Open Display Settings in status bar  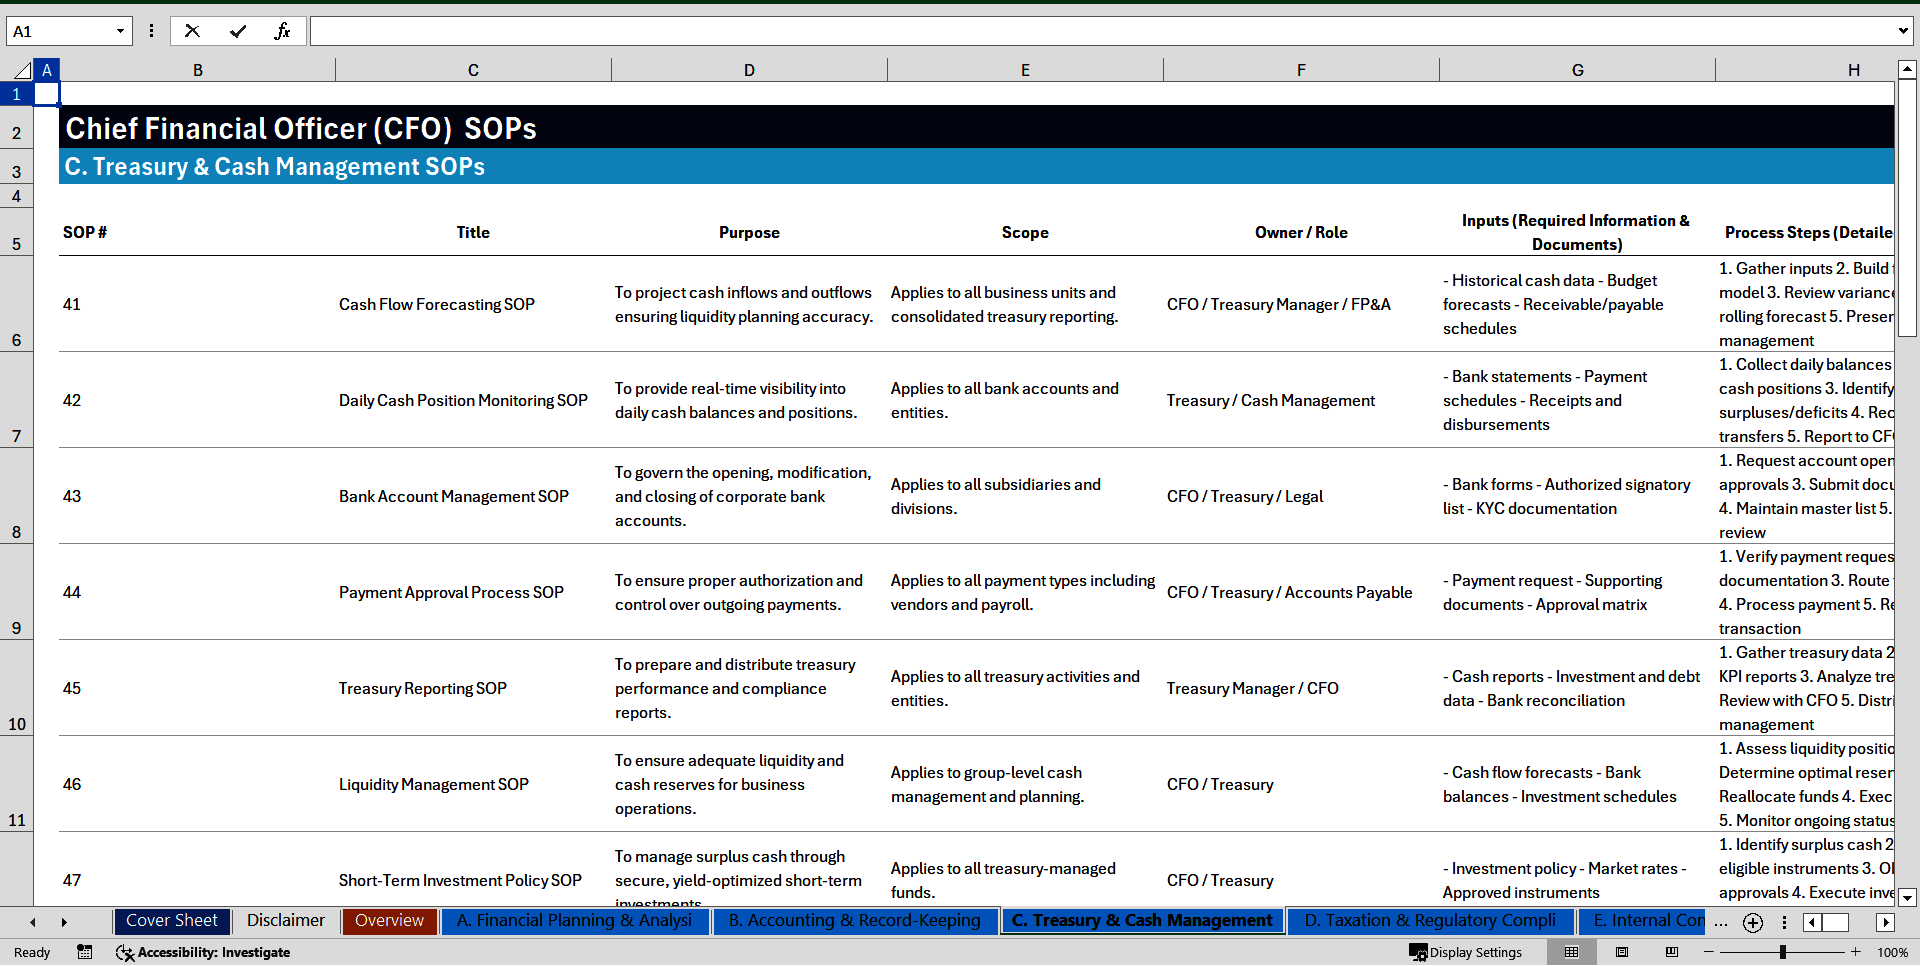point(1465,952)
